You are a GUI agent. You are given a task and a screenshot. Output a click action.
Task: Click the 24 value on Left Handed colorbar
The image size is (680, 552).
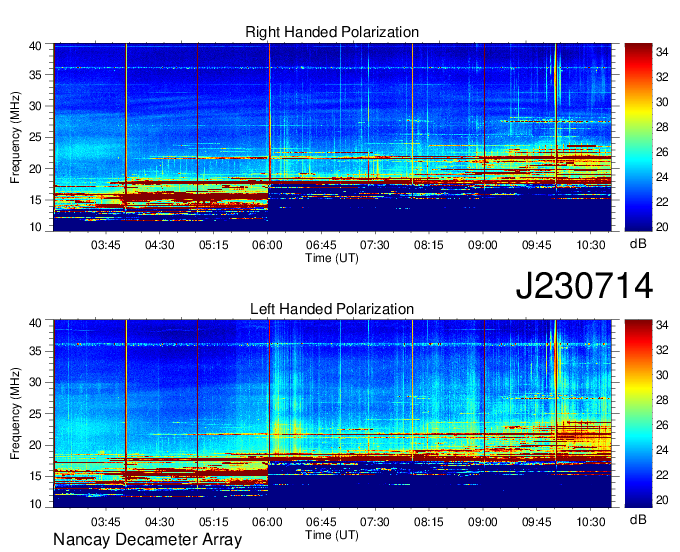tap(662, 450)
